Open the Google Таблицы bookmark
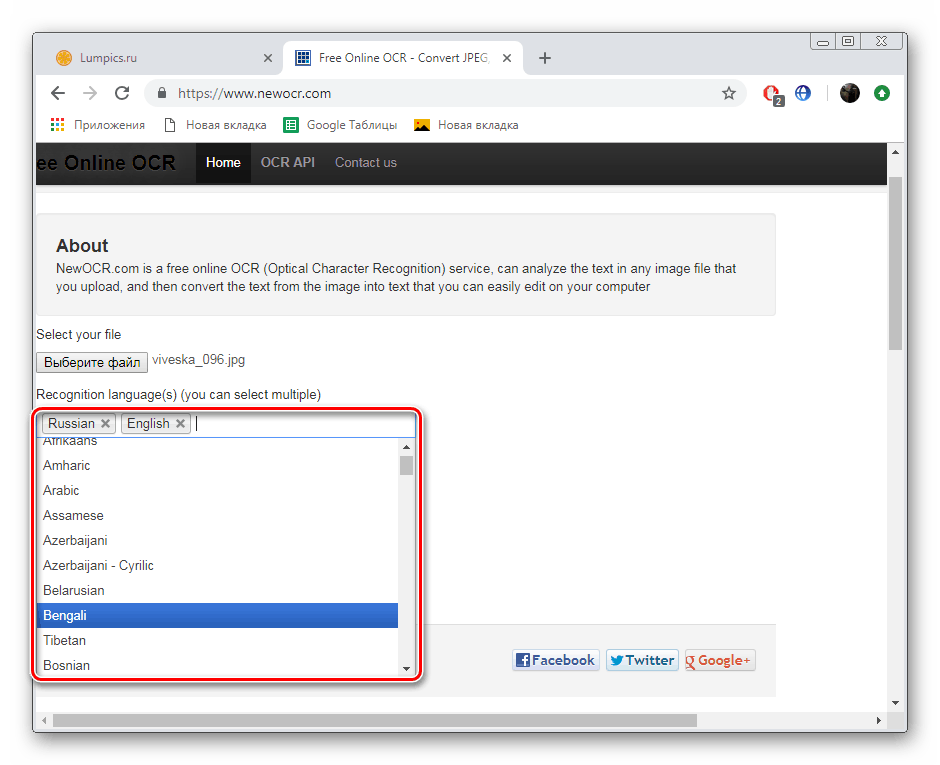The height and width of the screenshot is (765, 940). pyautogui.click(x=341, y=125)
